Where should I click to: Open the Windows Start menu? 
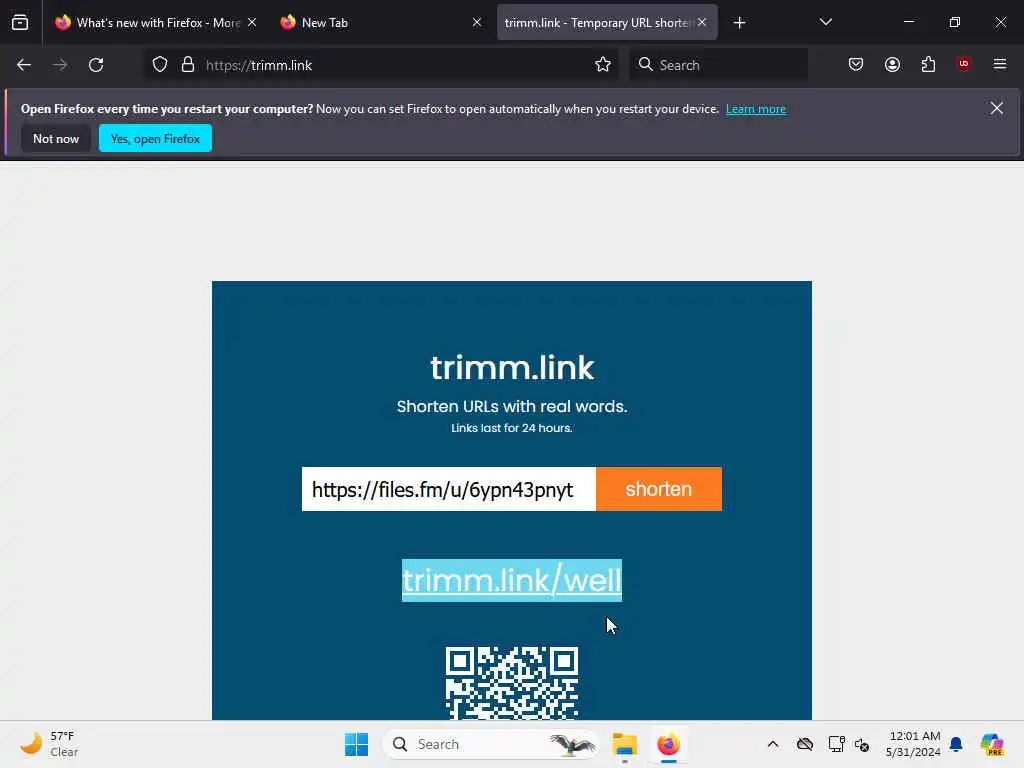coord(357,744)
